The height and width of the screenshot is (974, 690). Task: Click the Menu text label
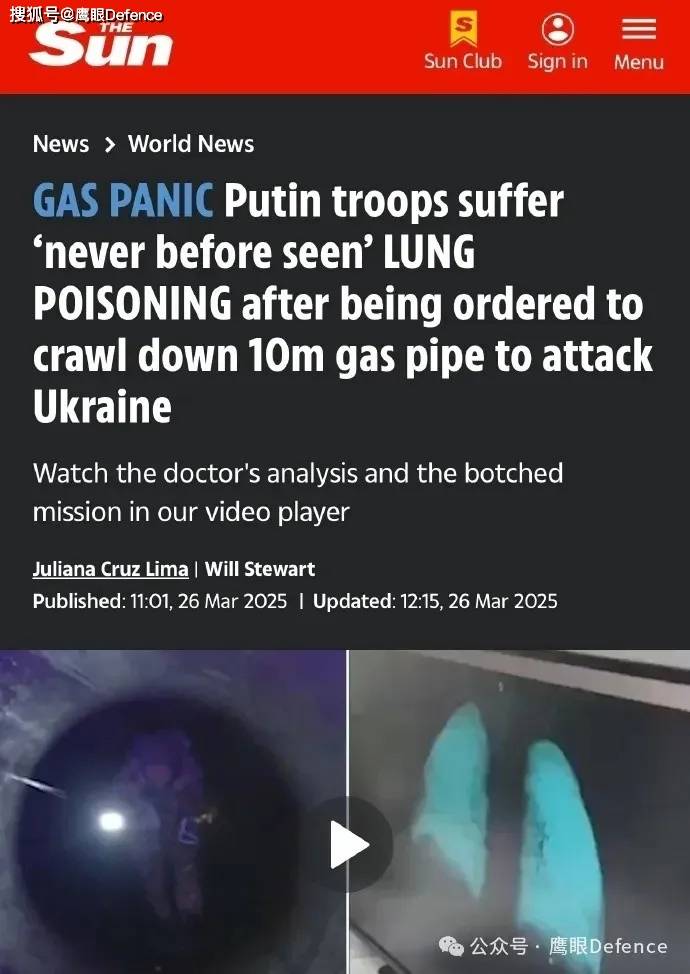point(639,62)
